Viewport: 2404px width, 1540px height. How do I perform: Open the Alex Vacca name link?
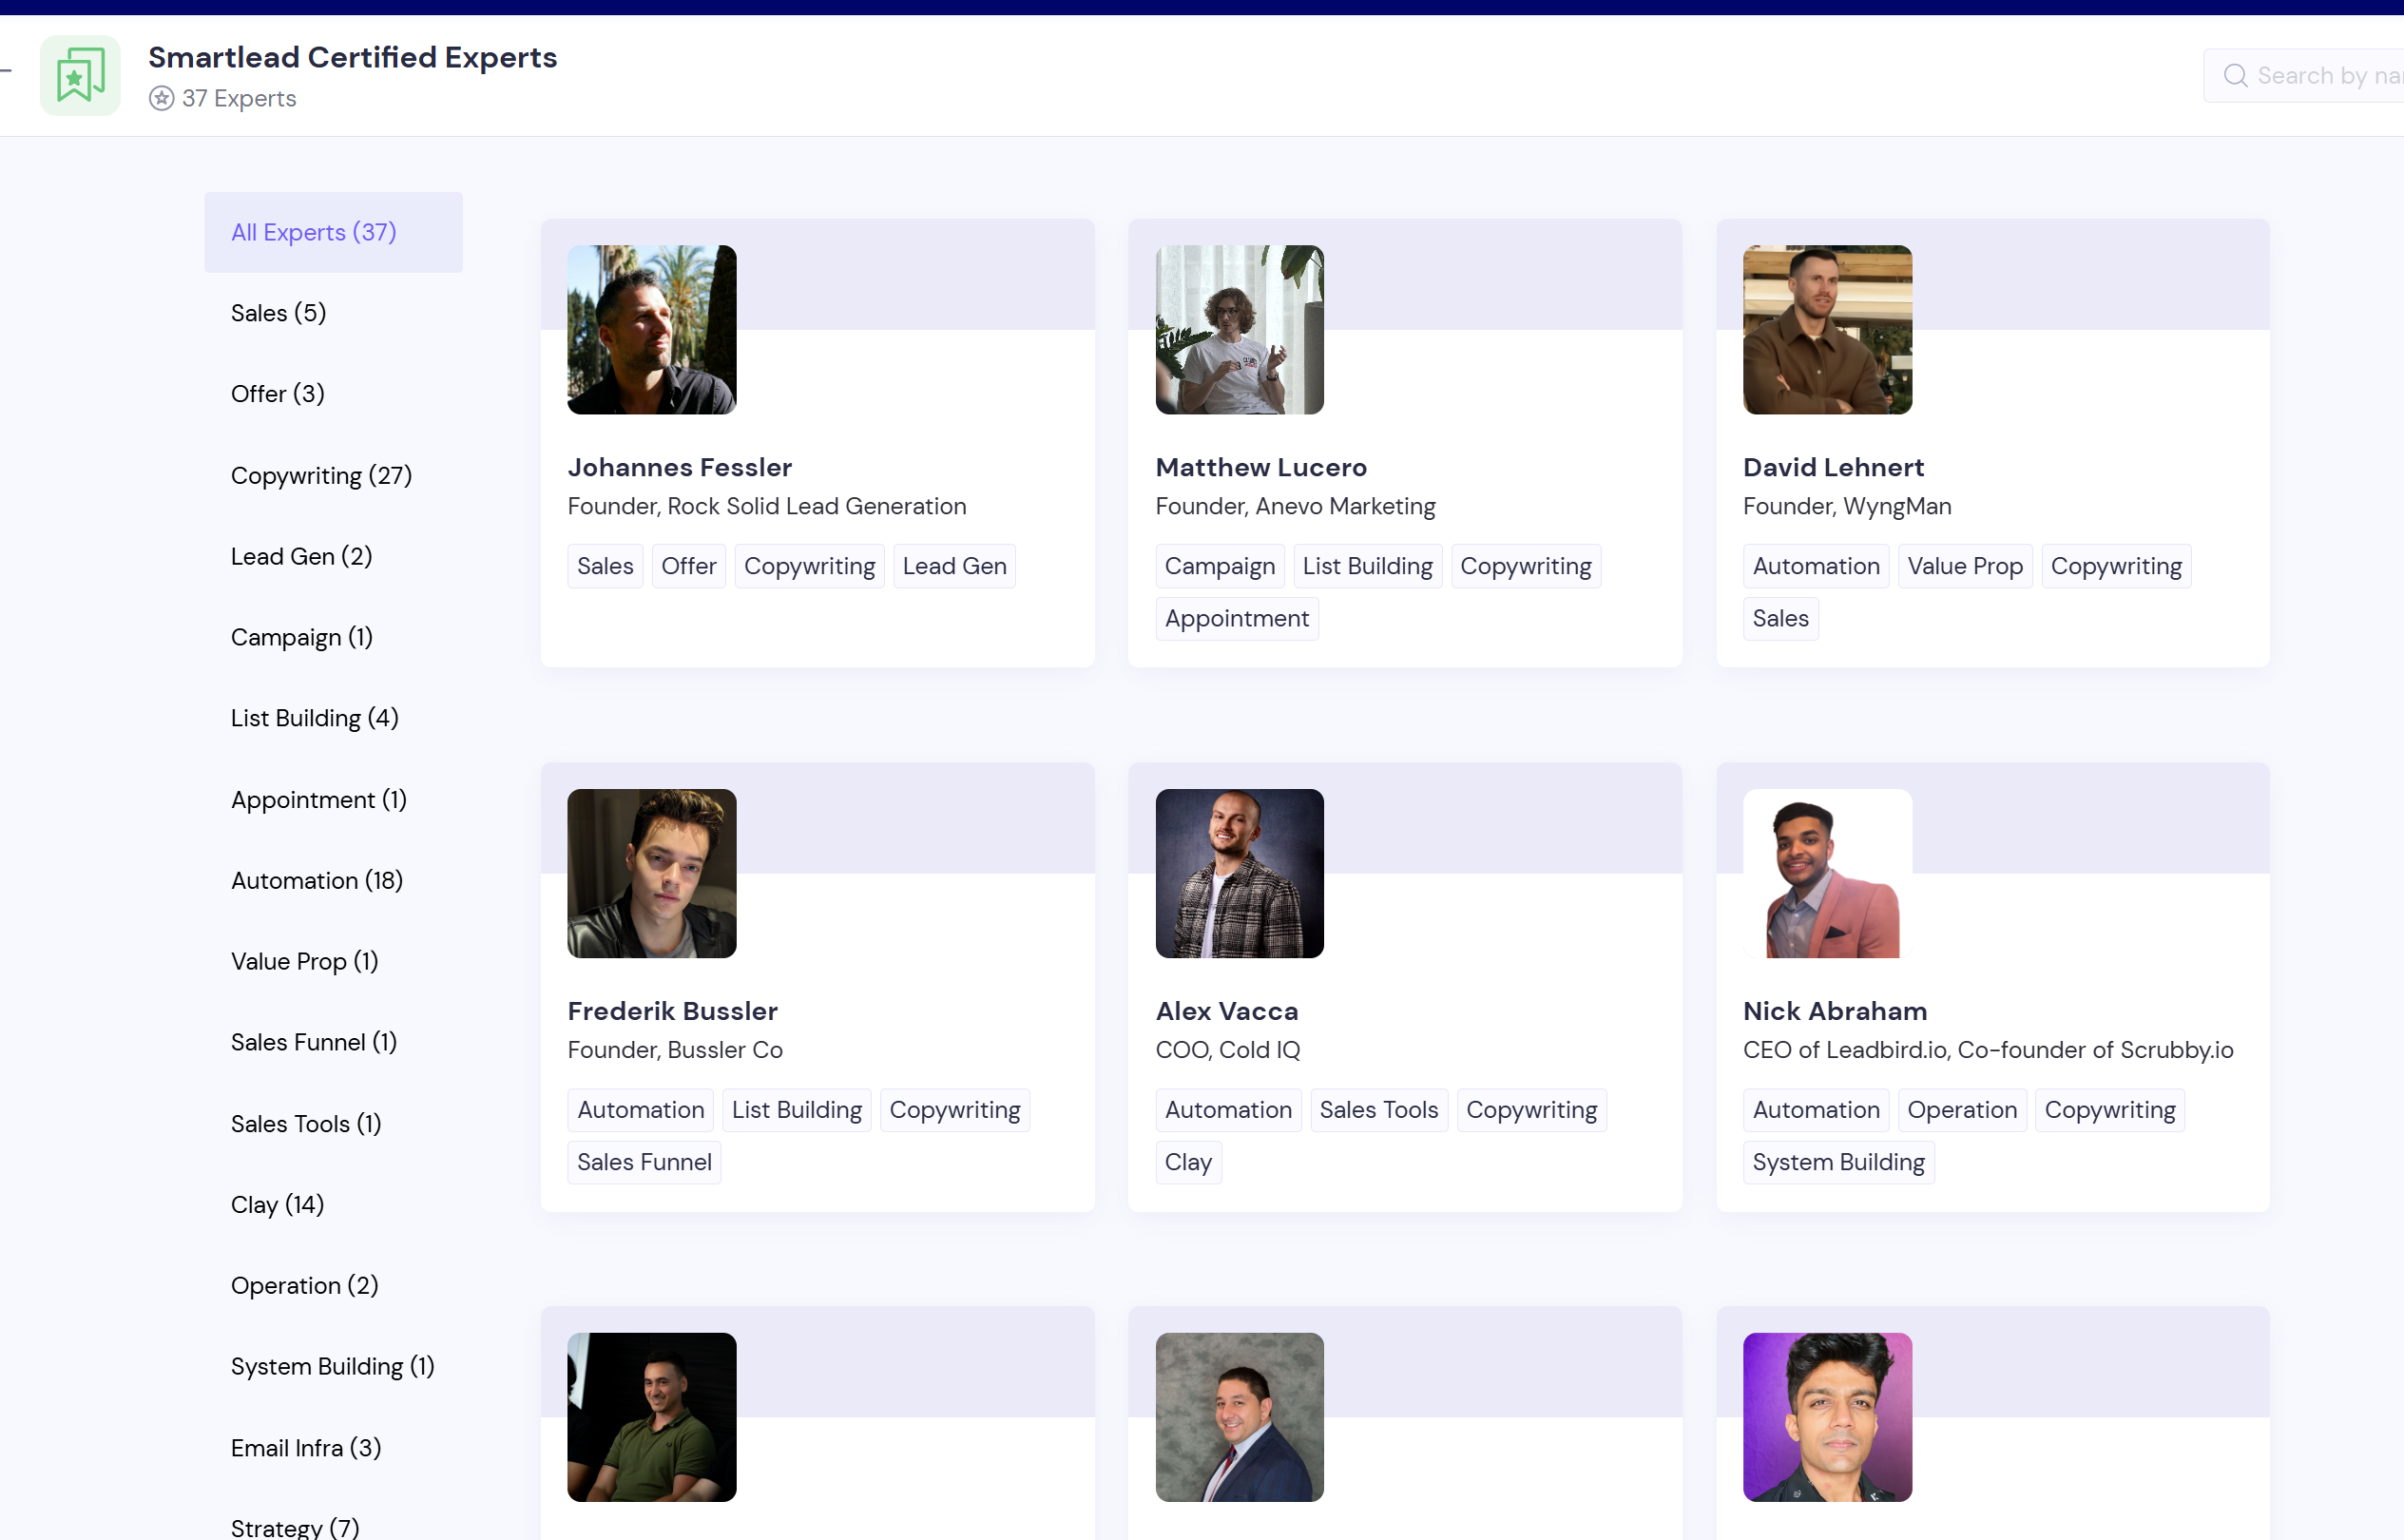[1227, 1011]
